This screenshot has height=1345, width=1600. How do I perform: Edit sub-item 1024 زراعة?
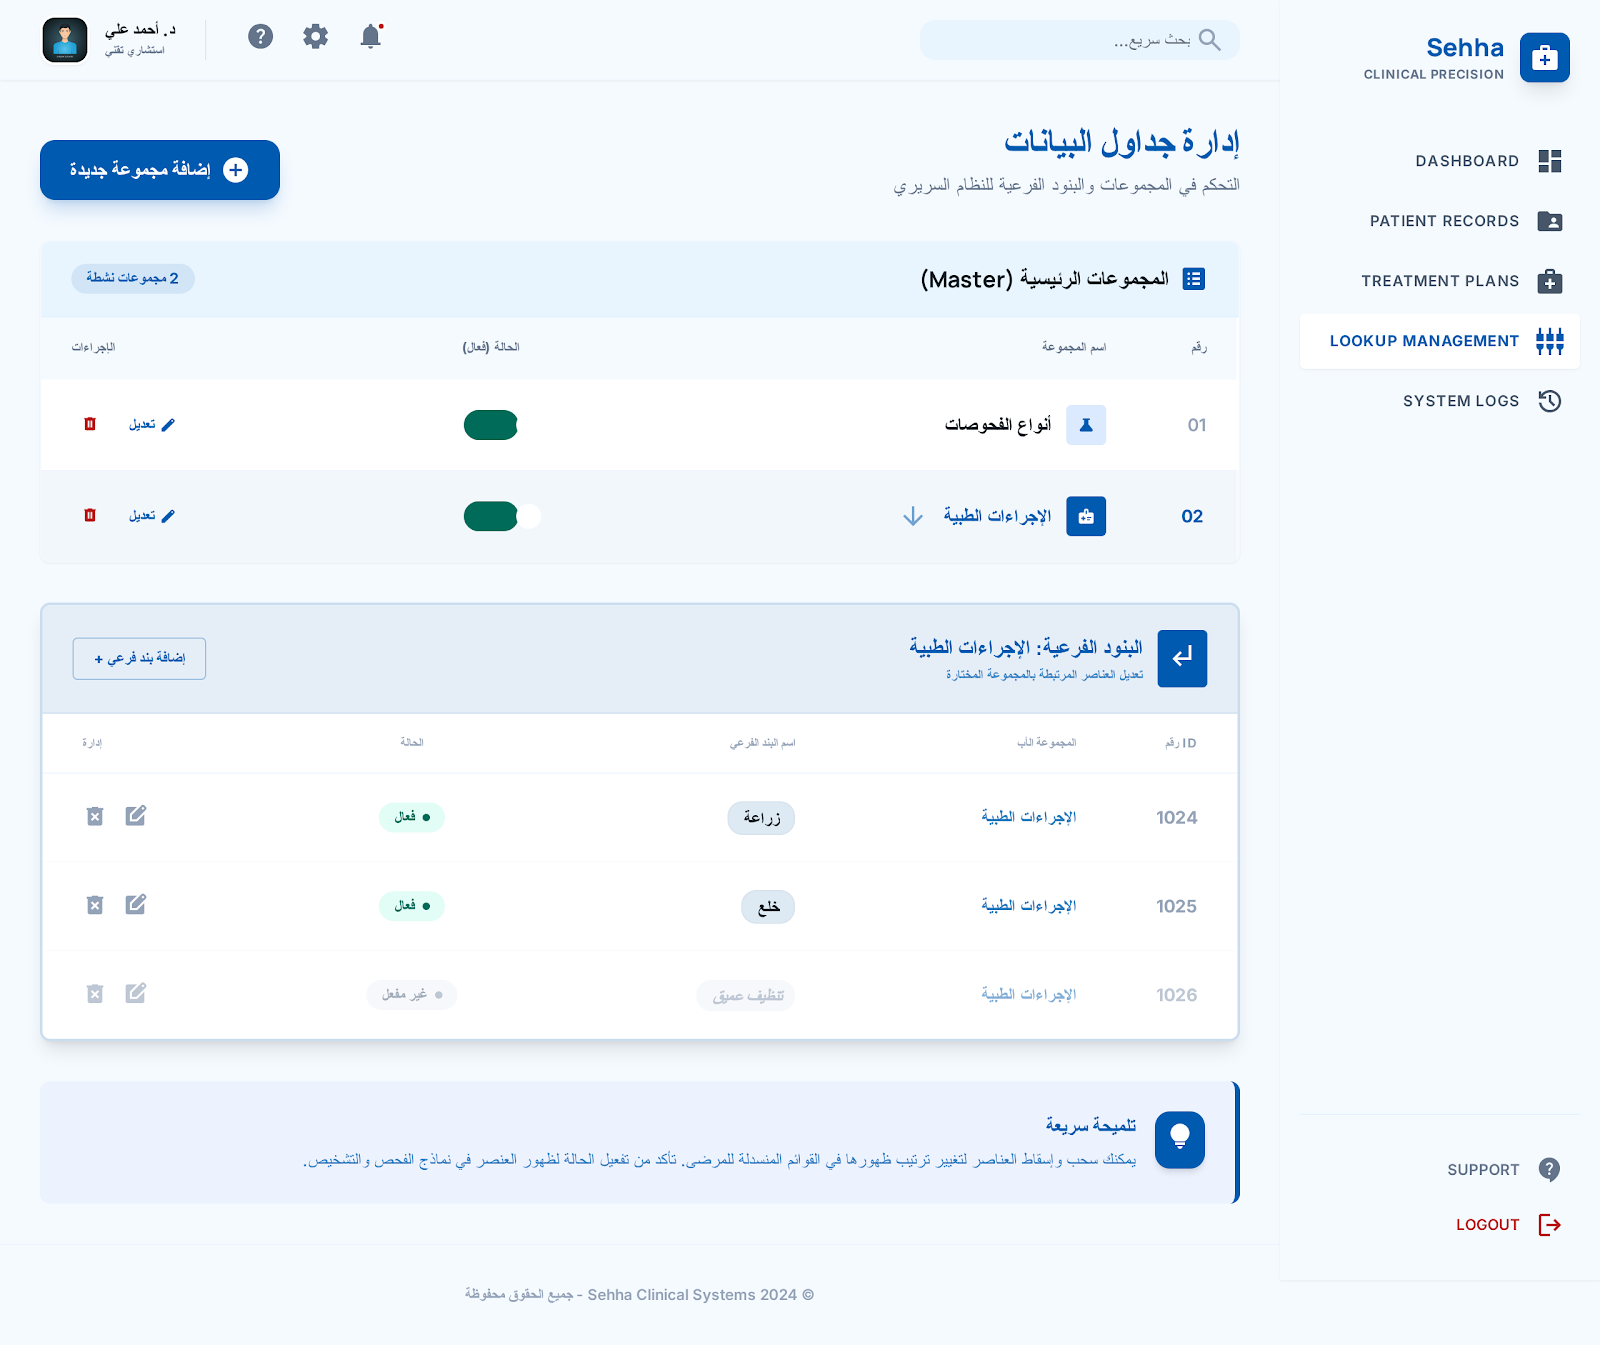(136, 816)
